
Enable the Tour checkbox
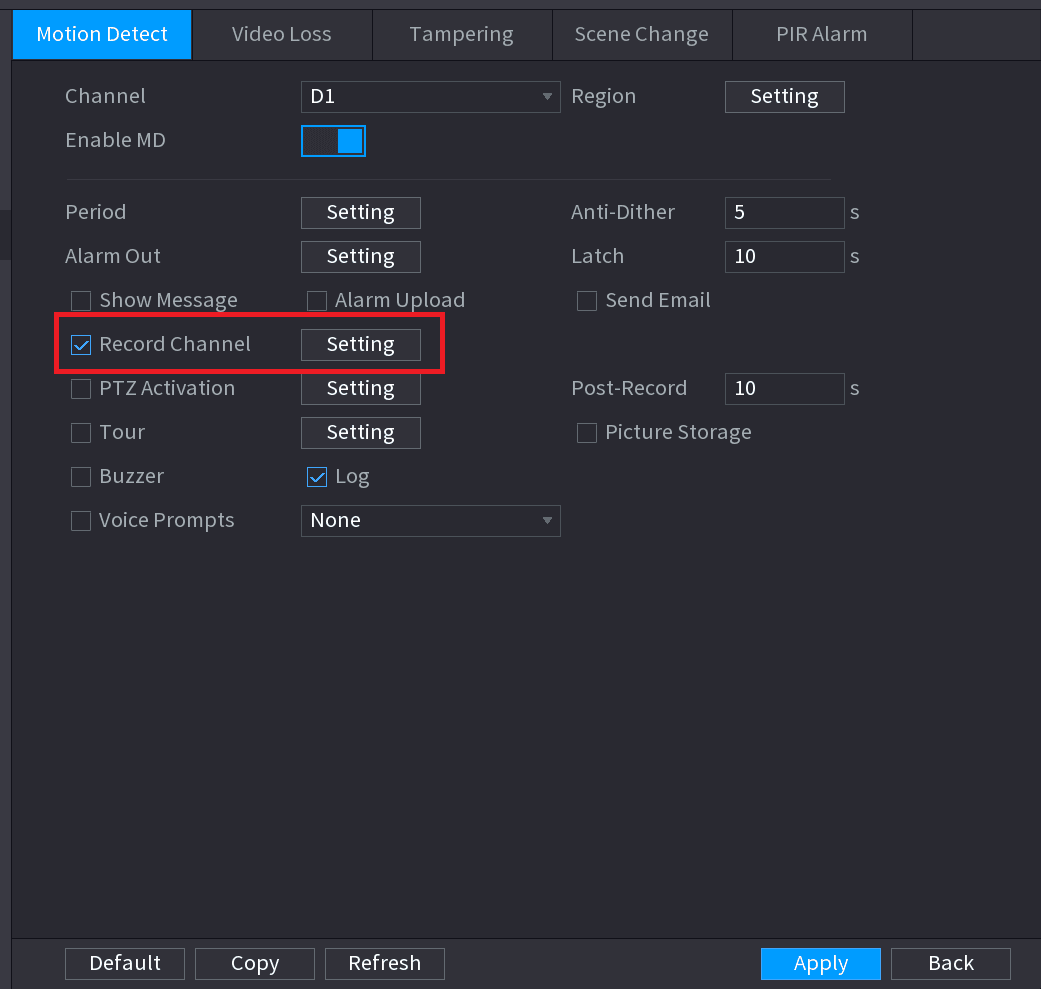coord(81,433)
